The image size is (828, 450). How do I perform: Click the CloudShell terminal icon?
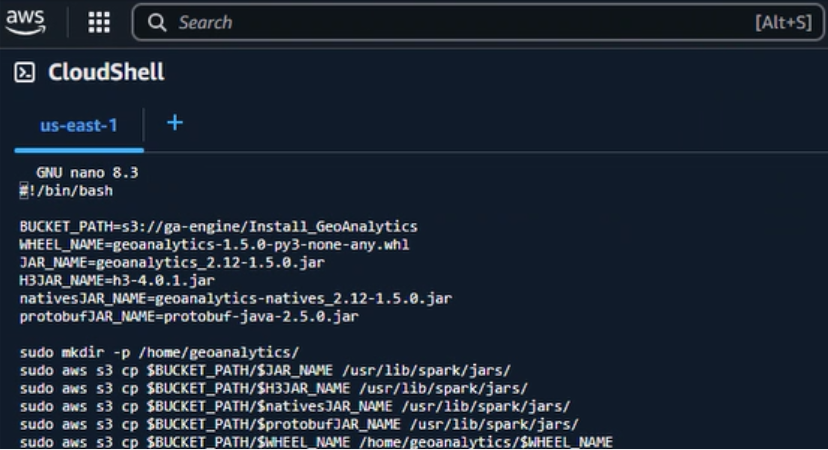25,72
